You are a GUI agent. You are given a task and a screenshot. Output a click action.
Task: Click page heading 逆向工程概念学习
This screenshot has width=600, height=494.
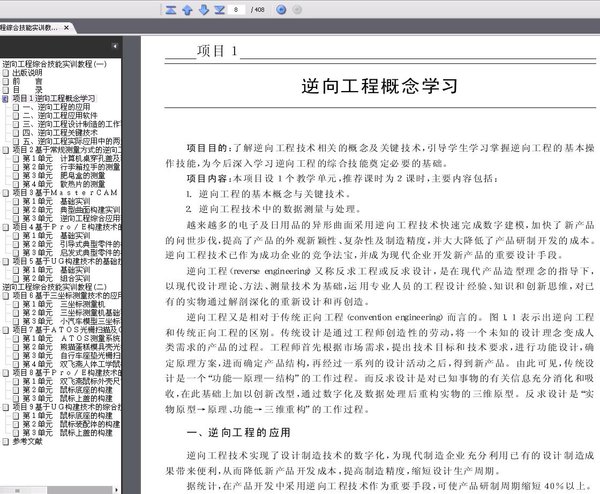(x=379, y=86)
